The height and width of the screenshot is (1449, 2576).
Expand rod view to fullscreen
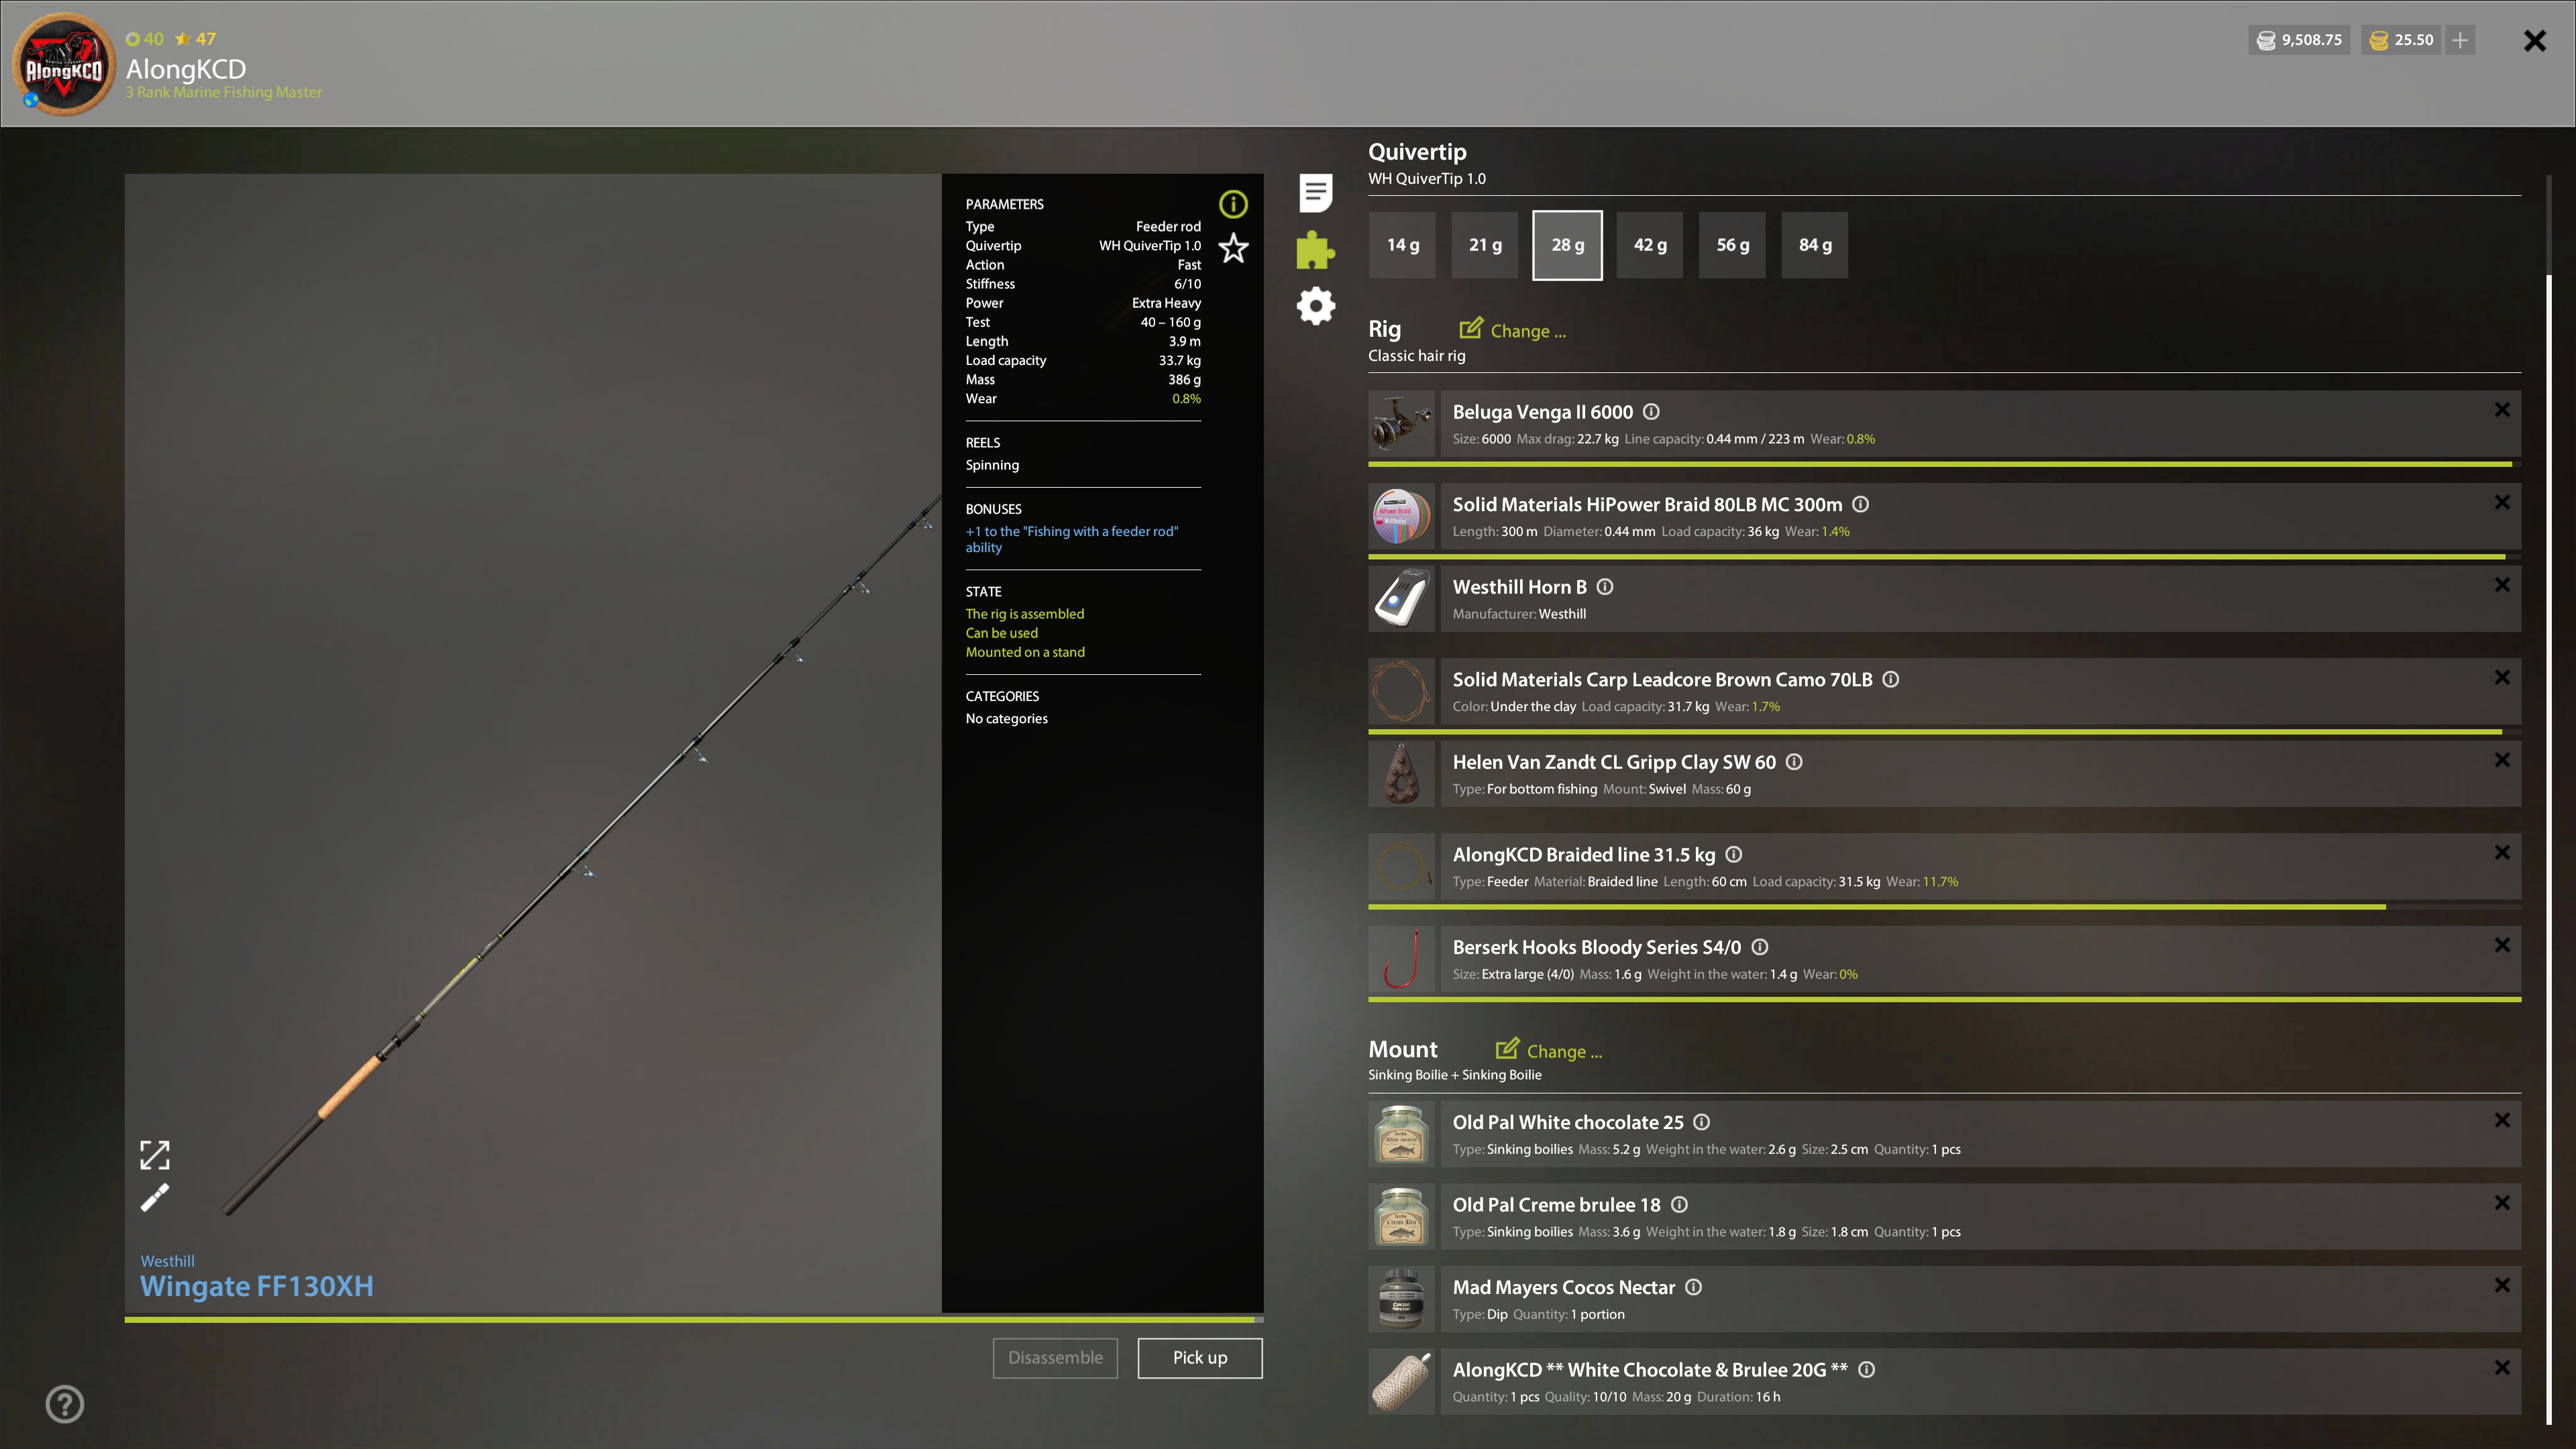[155, 1155]
